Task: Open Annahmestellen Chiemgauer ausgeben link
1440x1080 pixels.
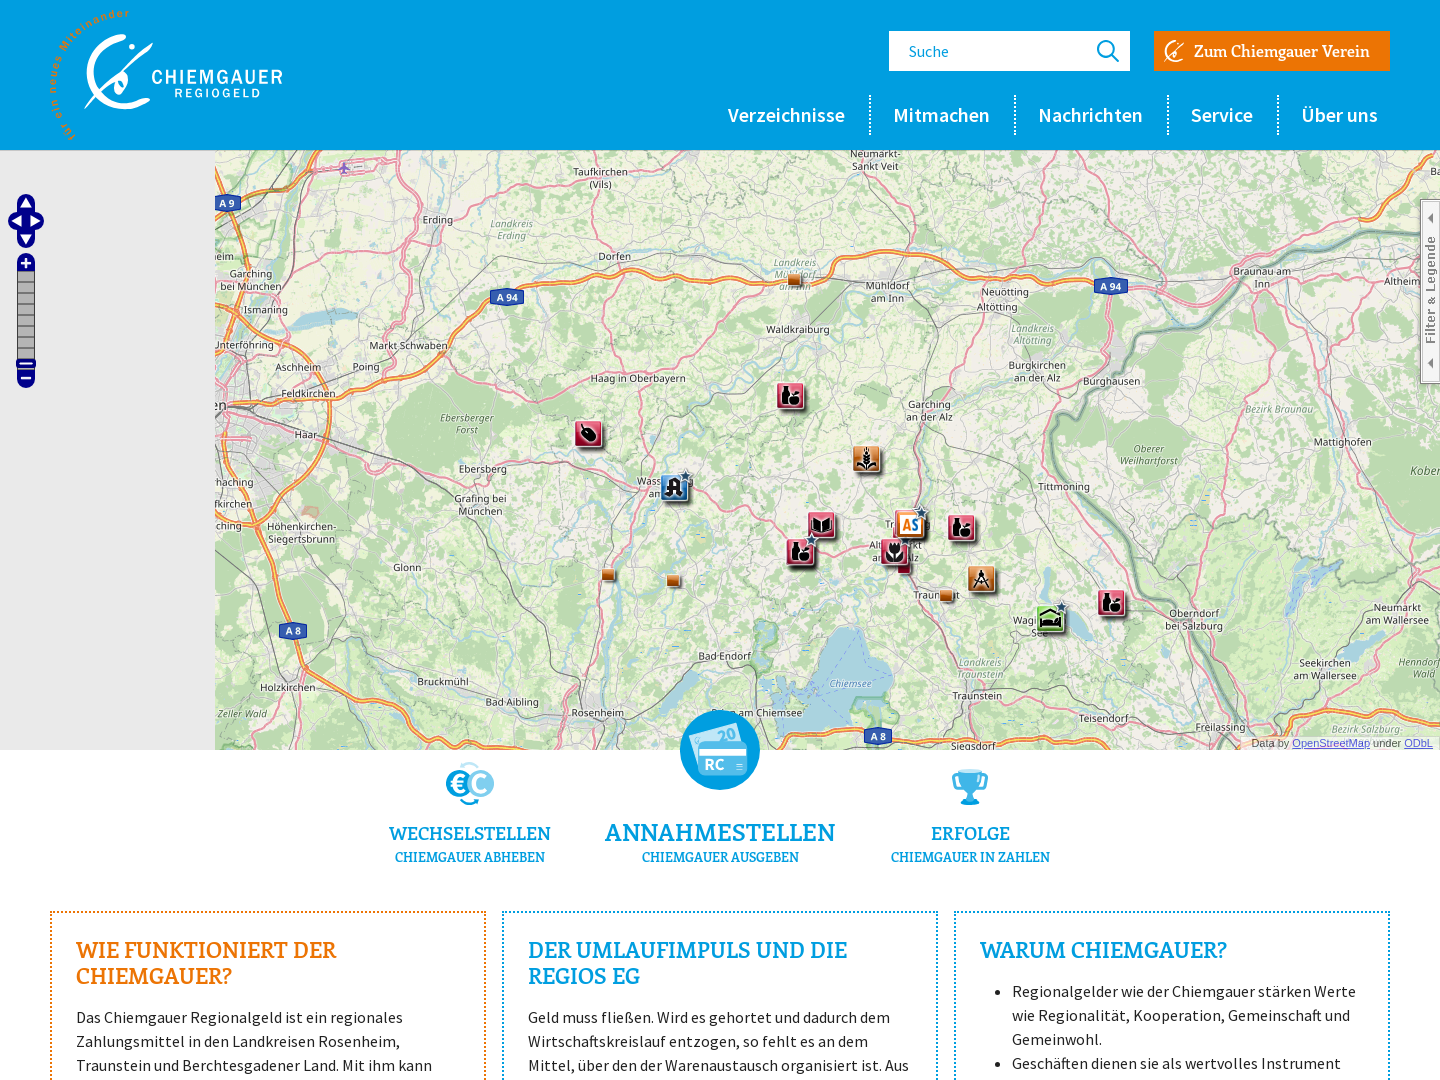Action: [x=720, y=842]
